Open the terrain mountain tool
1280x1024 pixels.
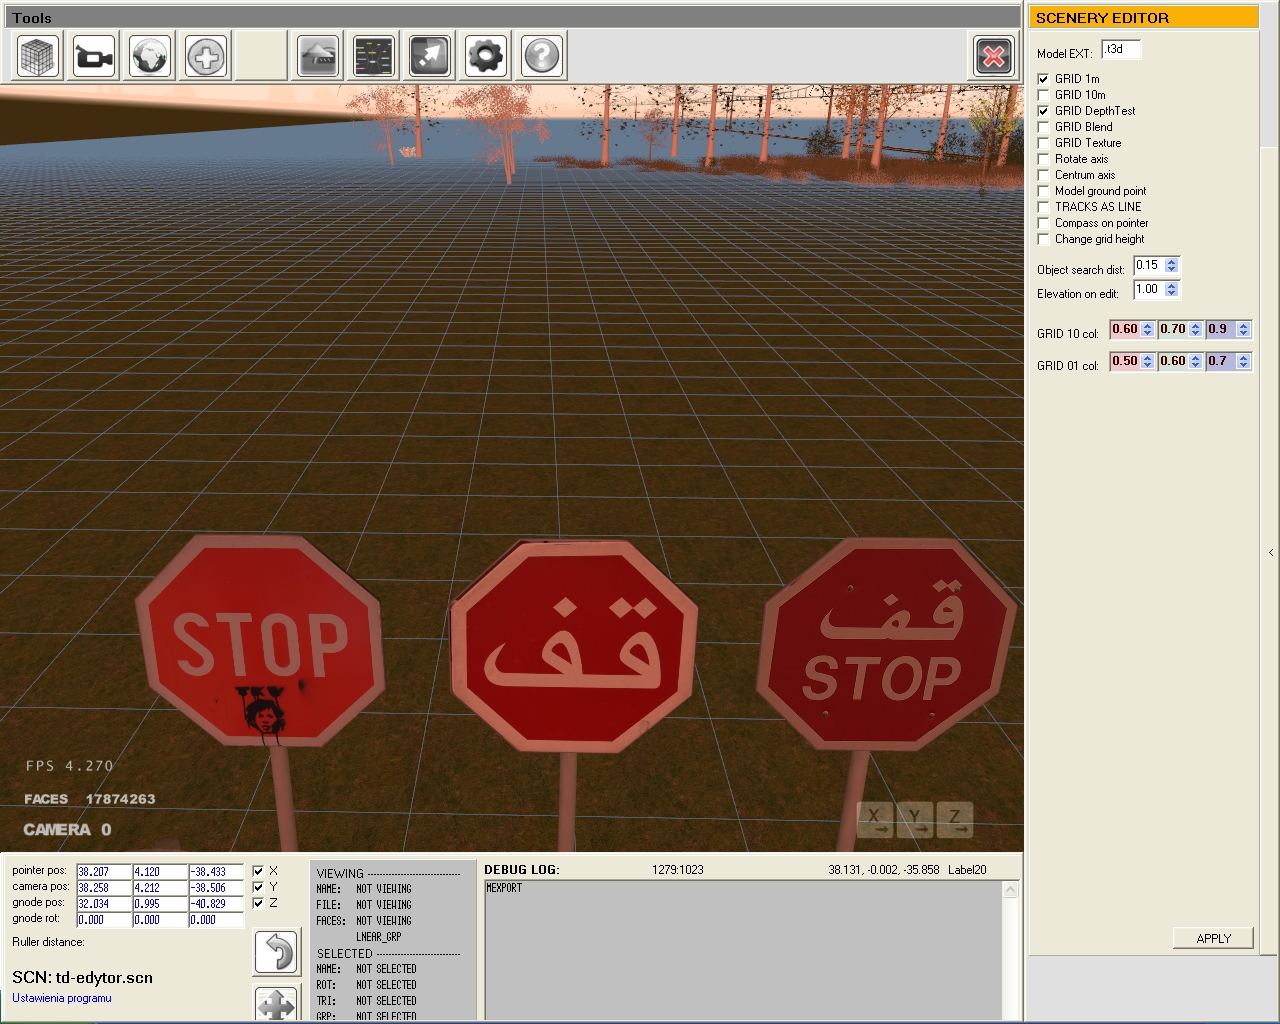pyautogui.click(x=319, y=56)
